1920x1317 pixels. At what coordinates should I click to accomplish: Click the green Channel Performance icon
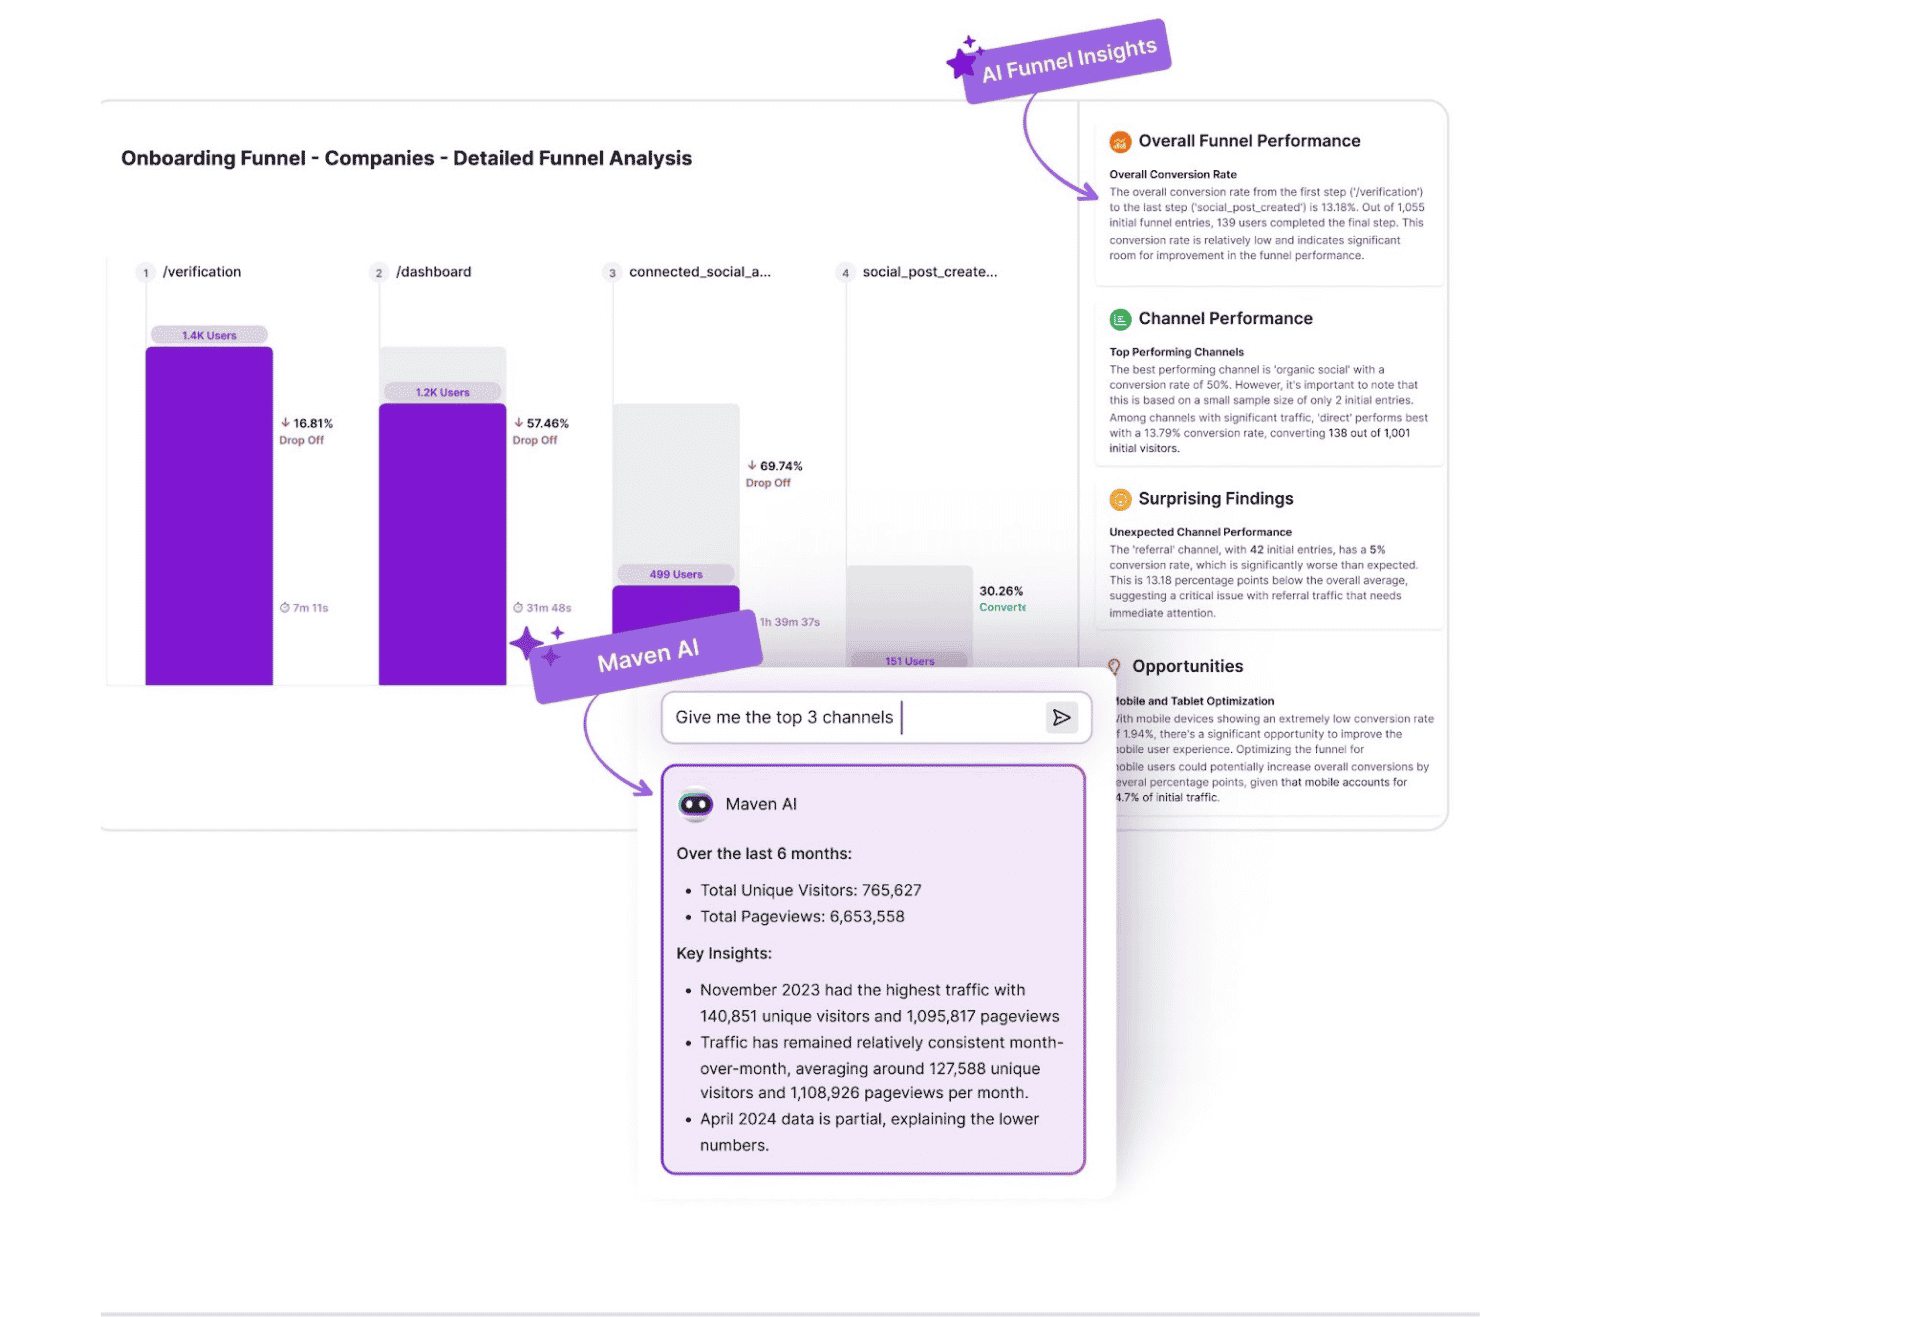(x=1120, y=319)
